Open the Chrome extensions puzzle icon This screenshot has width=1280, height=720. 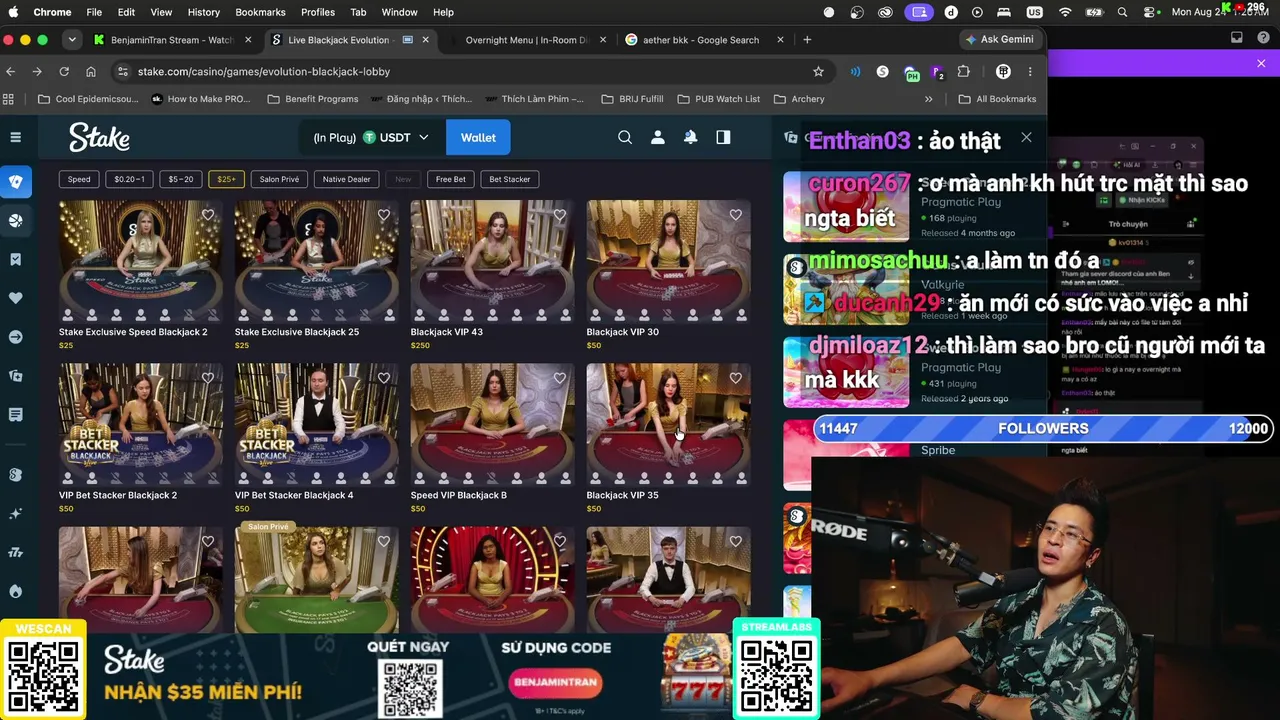click(964, 72)
